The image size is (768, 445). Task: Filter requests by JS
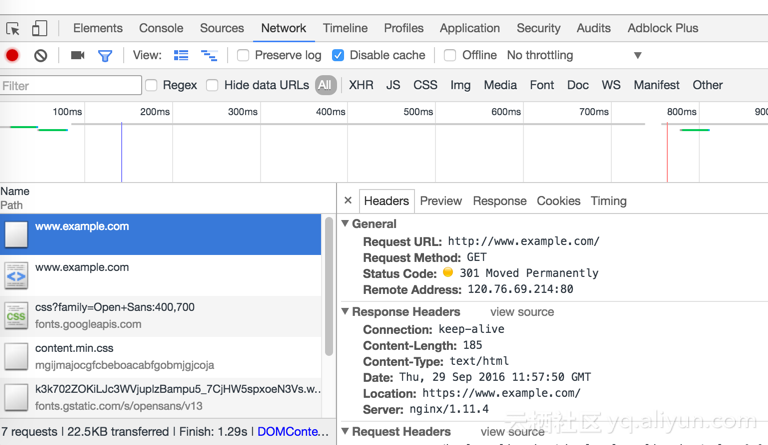393,85
